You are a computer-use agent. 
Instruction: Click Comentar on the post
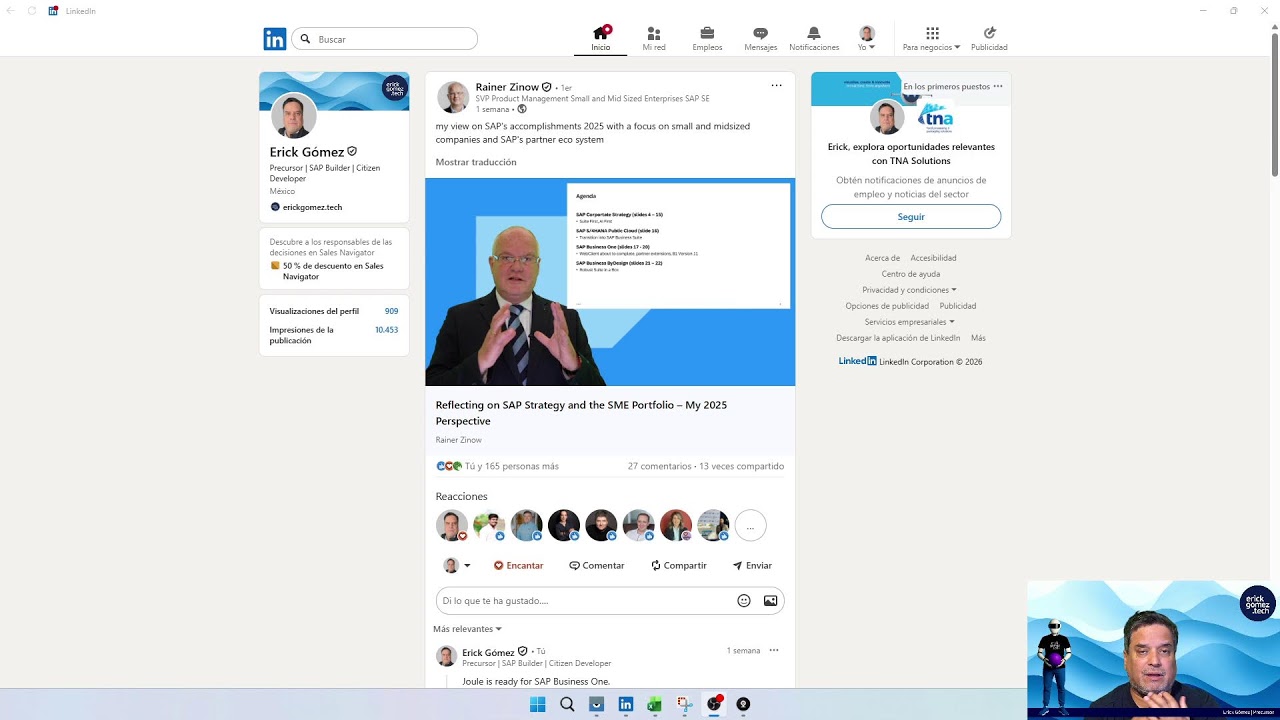point(597,566)
